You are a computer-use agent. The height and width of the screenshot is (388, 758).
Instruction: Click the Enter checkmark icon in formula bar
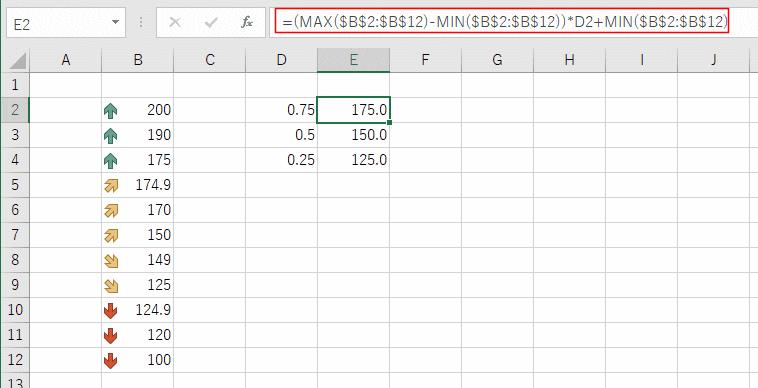click(211, 23)
